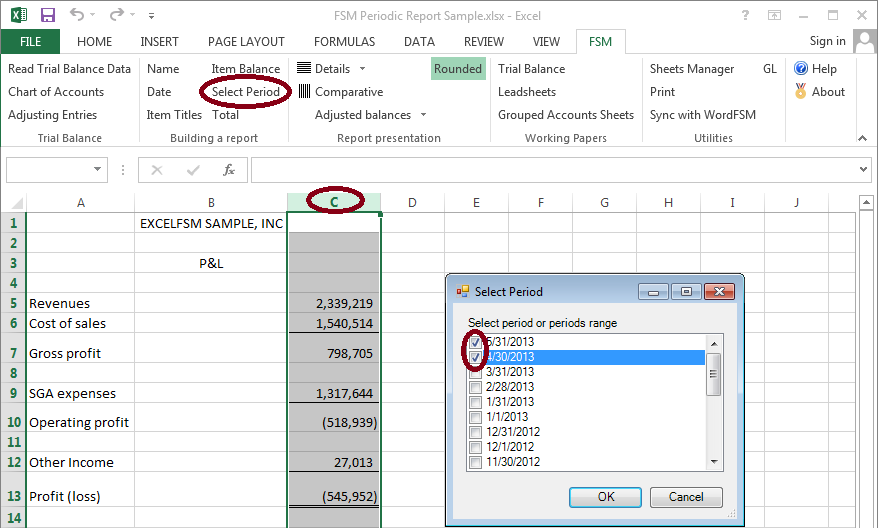878x528 pixels.
Task: Click the formula bar Cancel X icon
Action: pyautogui.click(x=157, y=170)
